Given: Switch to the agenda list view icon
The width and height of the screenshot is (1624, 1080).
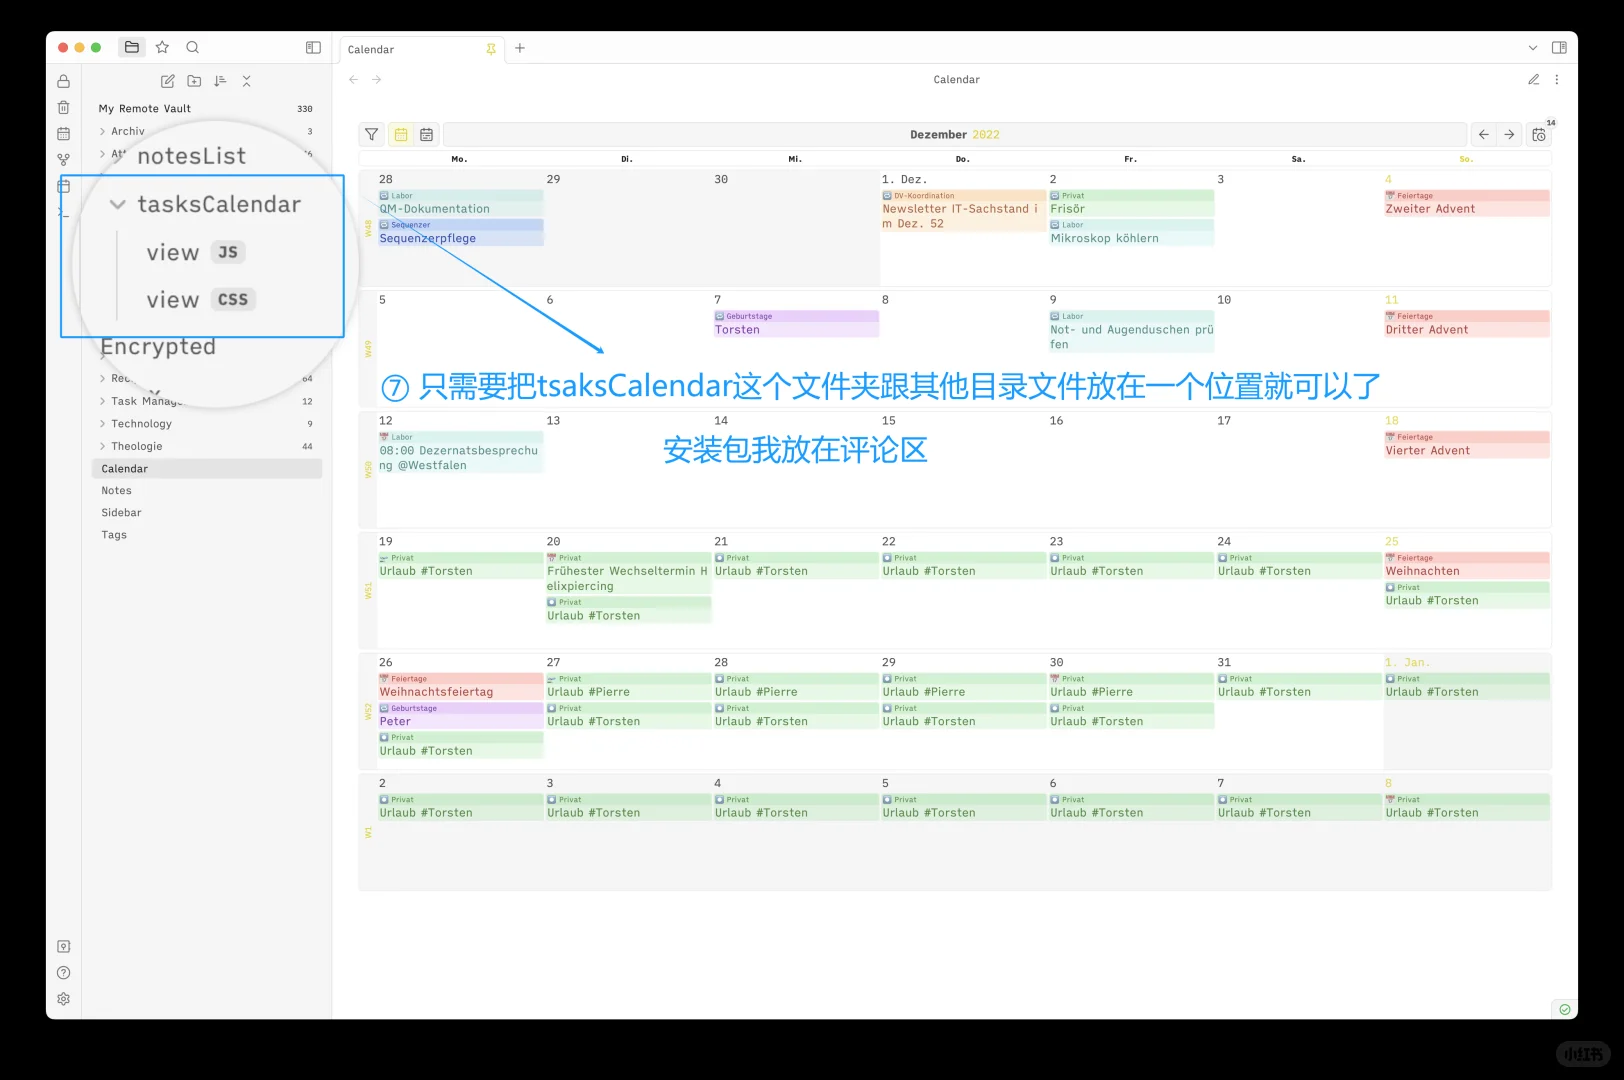Looking at the screenshot, I should pyautogui.click(x=427, y=134).
